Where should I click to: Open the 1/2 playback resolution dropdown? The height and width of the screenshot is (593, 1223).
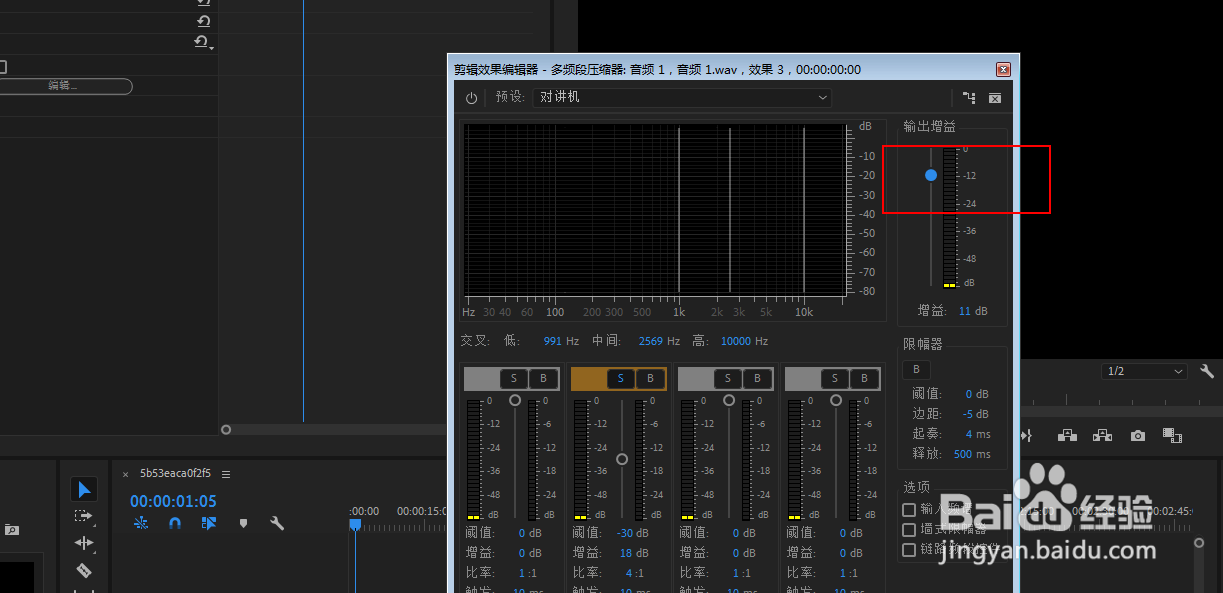click(x=1143, y=370)
